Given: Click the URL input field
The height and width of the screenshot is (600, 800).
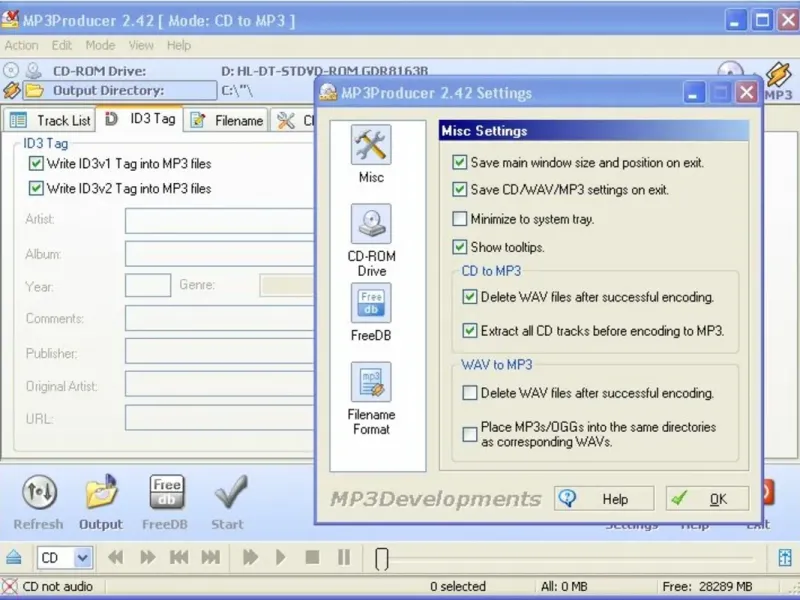Looking at the screenshot, I should (220, 417).
